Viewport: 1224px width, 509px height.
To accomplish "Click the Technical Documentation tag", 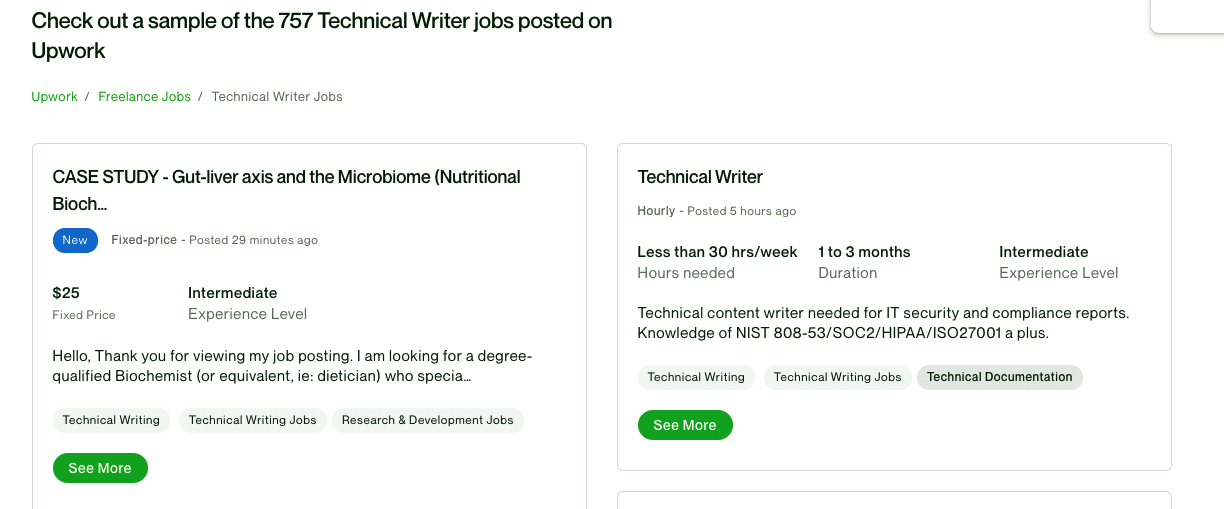I will tap(999, 377).
